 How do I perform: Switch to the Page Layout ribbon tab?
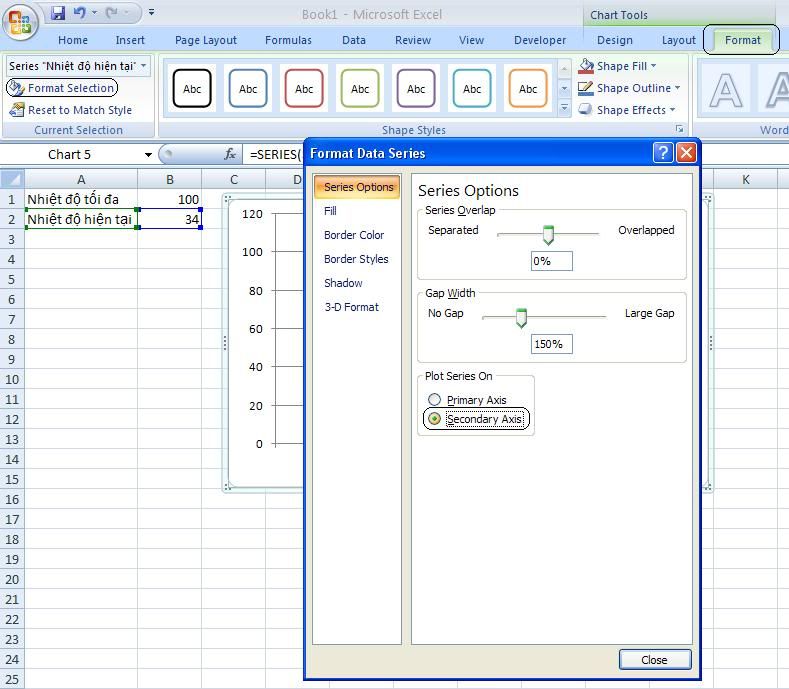pos(206,40)
